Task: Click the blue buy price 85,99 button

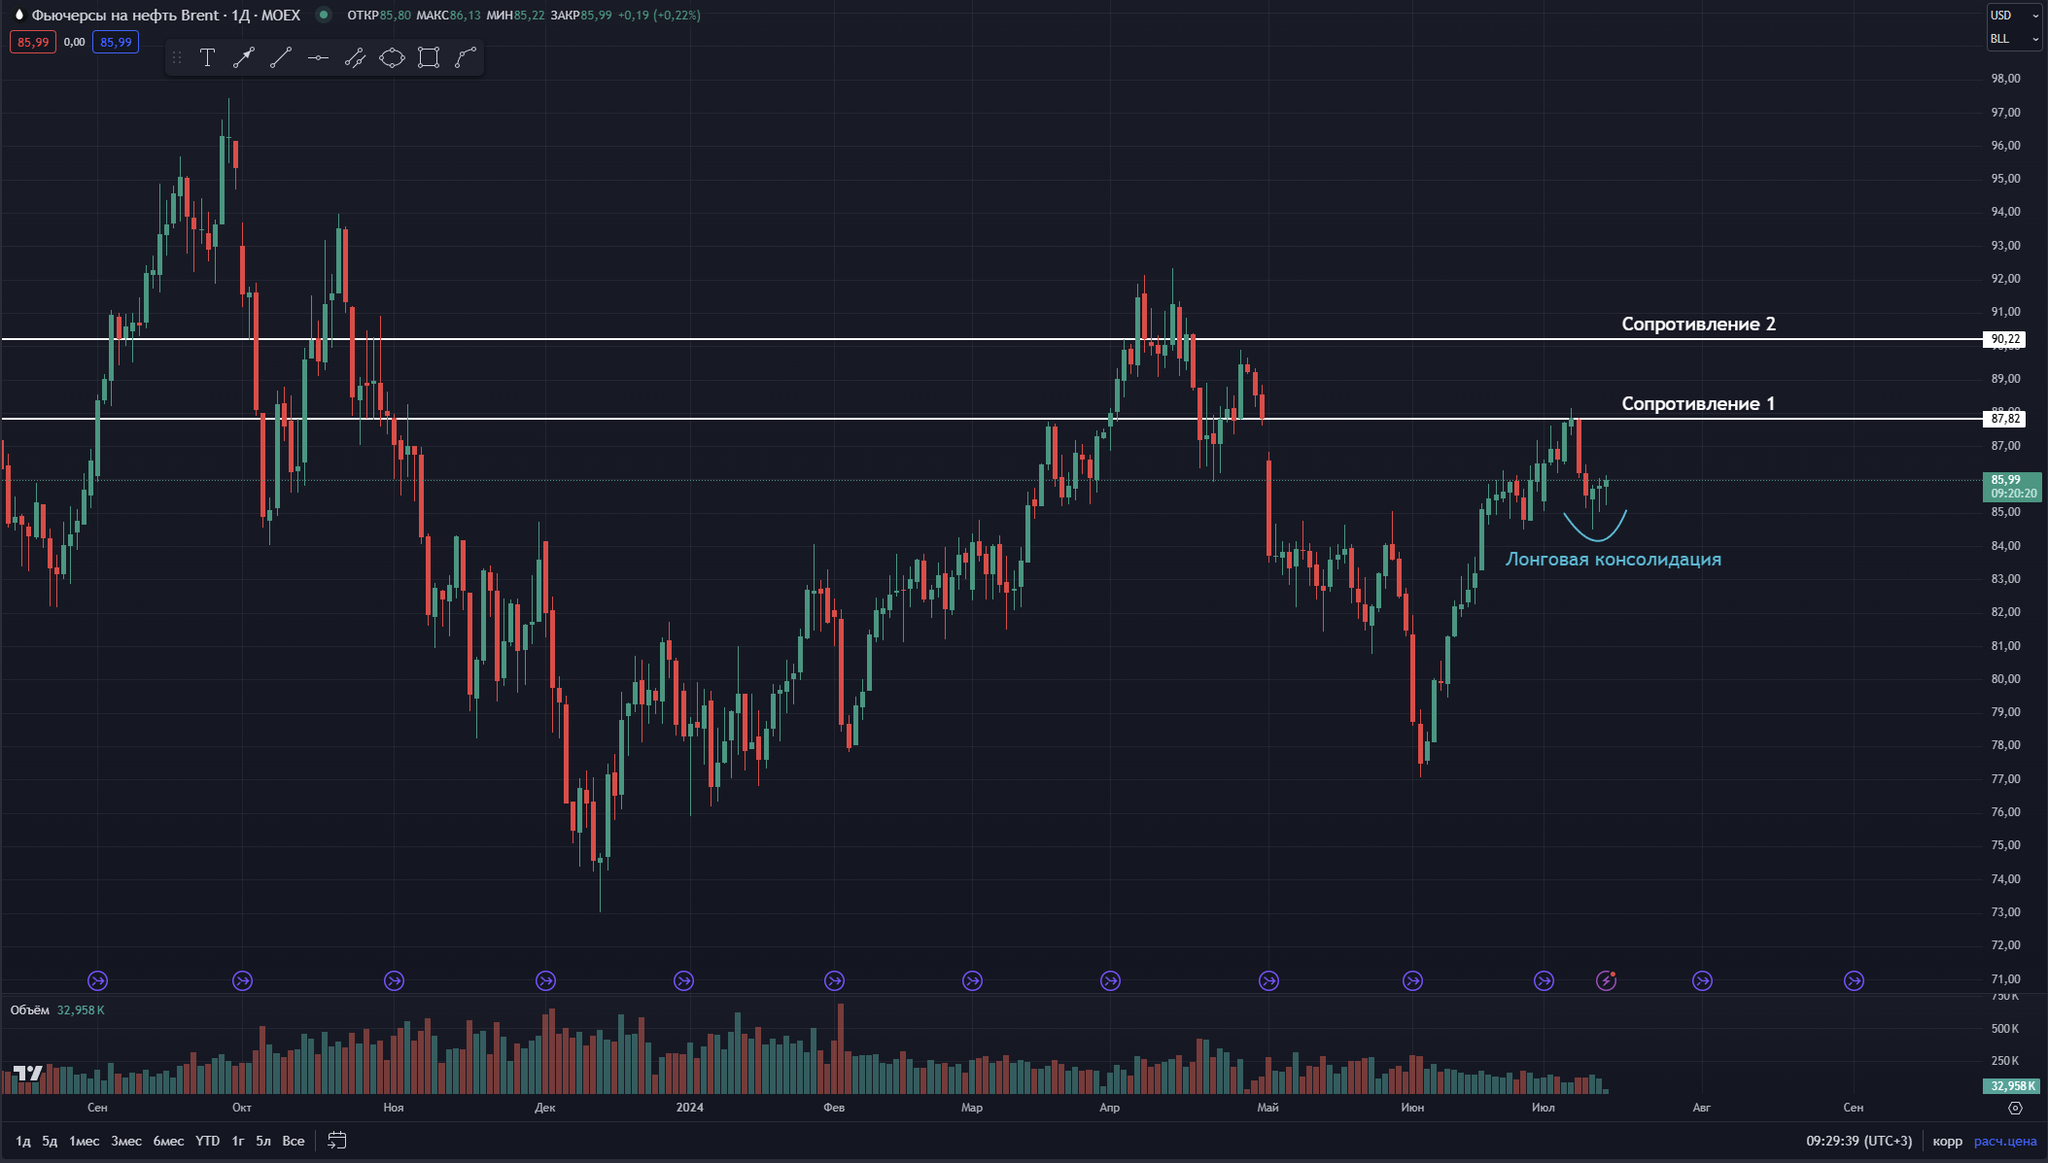Action: [x=115, y=42]
